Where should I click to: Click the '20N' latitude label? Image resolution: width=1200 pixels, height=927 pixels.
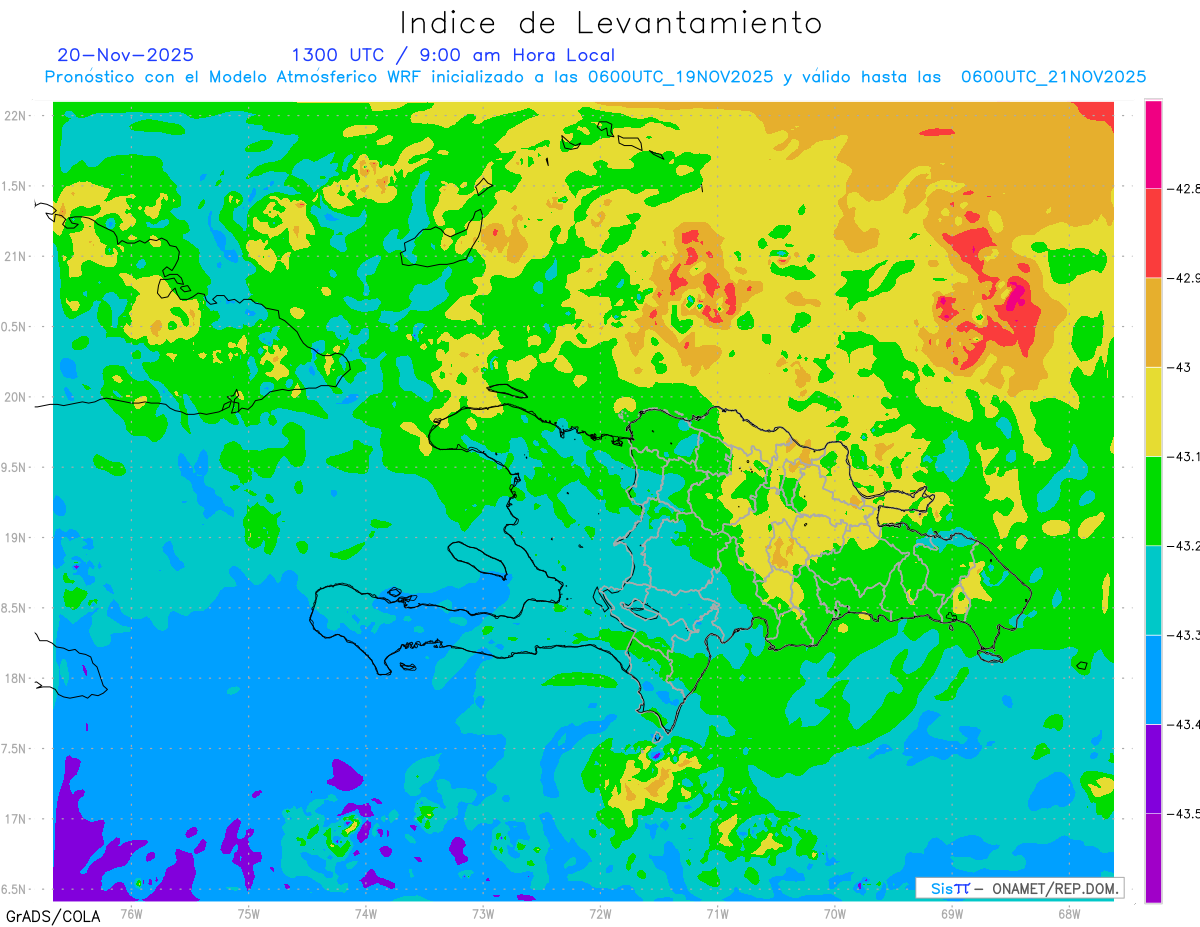pyautogui.click(x=15, y=397)
